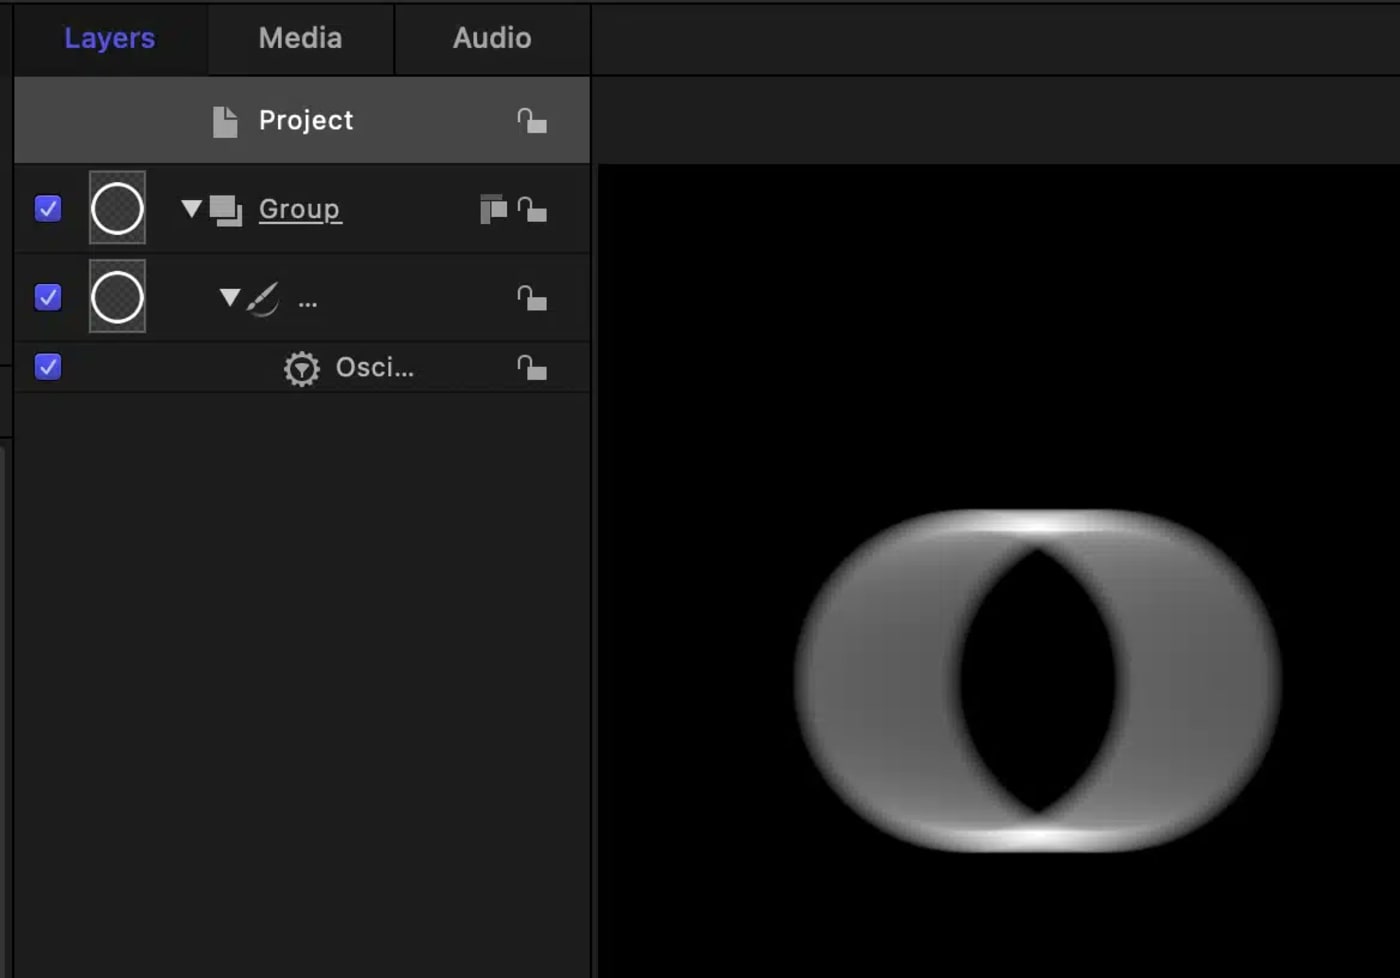Switch to the Layers tab
This screenshot has width=1400, height=978.
109,38
